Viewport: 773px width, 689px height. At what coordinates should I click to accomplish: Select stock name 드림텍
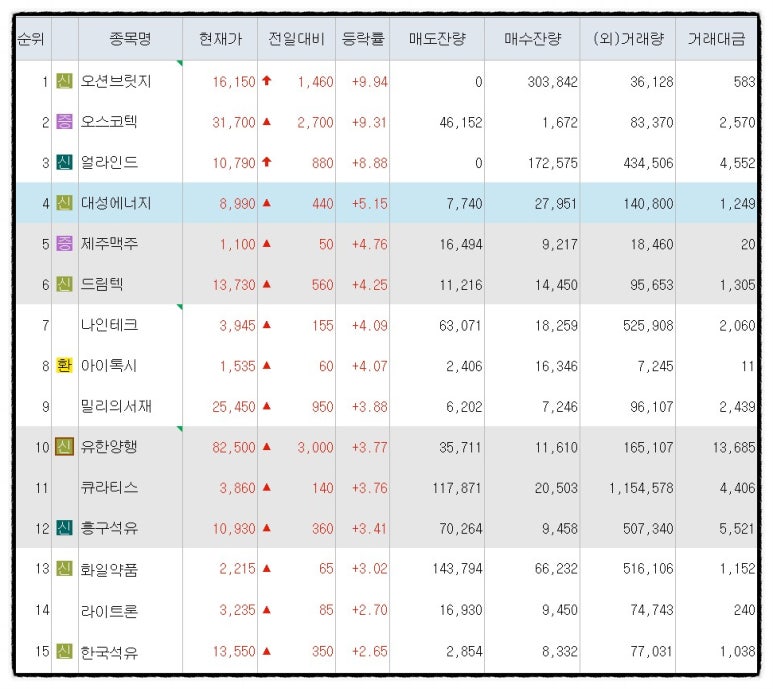click(x=102, y=284)
